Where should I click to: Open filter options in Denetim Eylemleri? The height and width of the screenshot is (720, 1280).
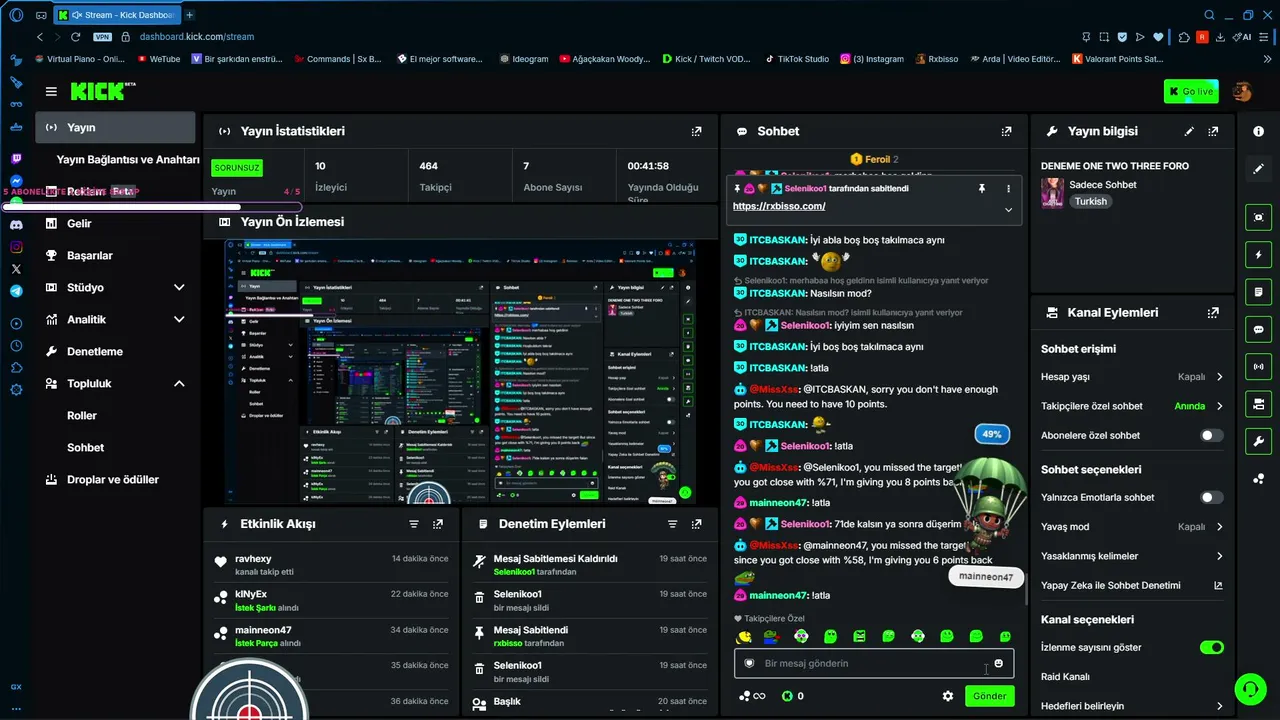(x=673, y=524)
